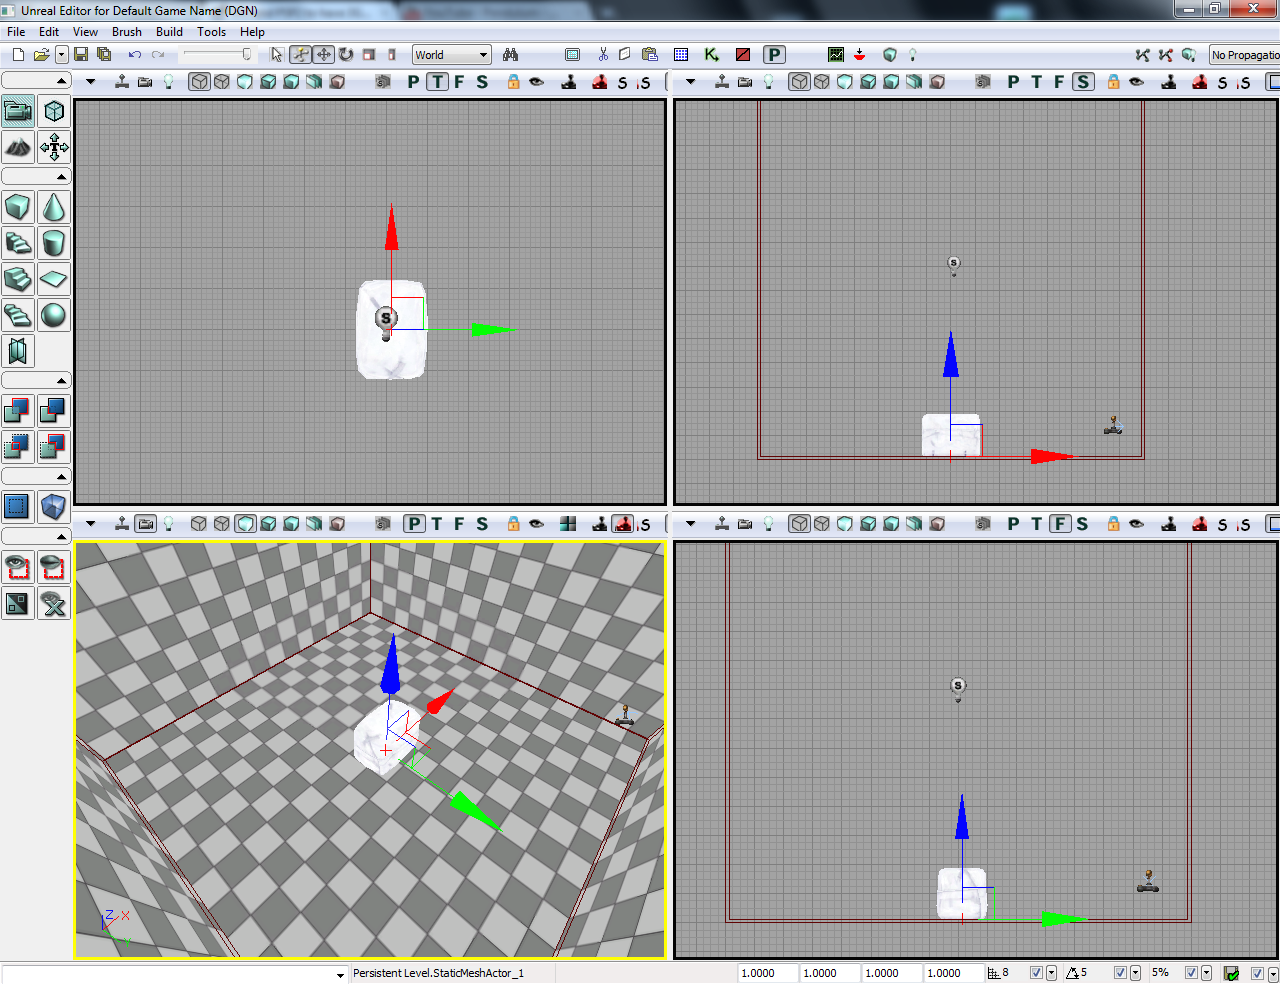Click the far camera plane slider
Viewport: 1280px width, 984px height.
click(216, 55)
